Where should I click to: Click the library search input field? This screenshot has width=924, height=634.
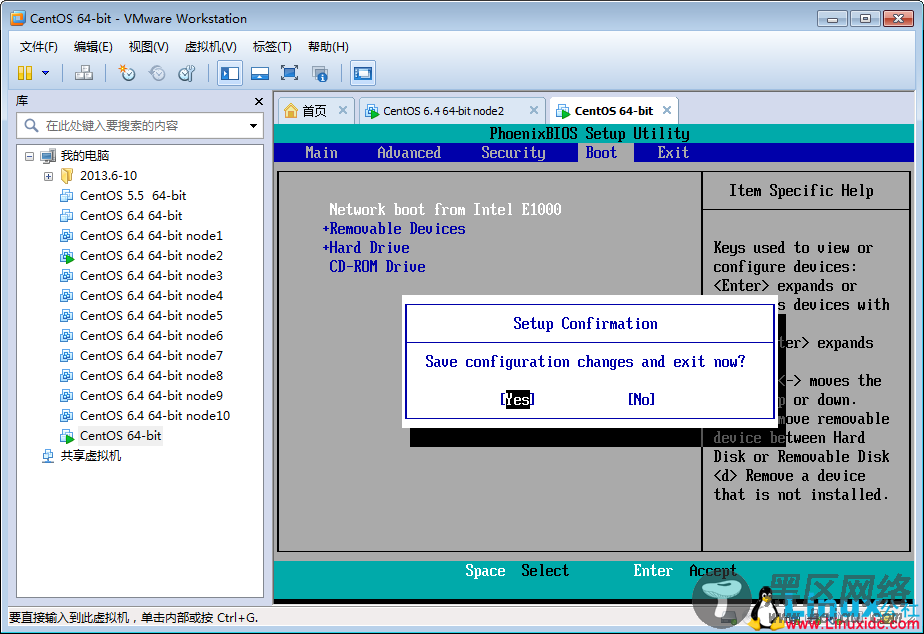click(140, 126)
